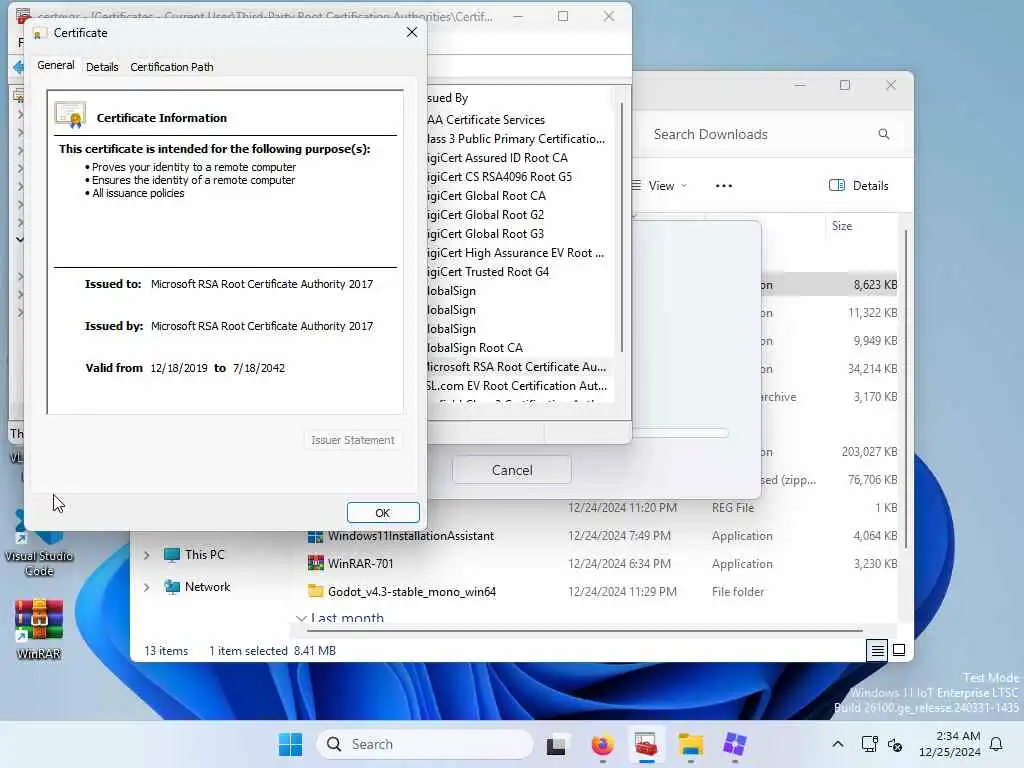Sort files by the Size column
The width and height of the screenshot is (1024, 768).
(842, 226)
